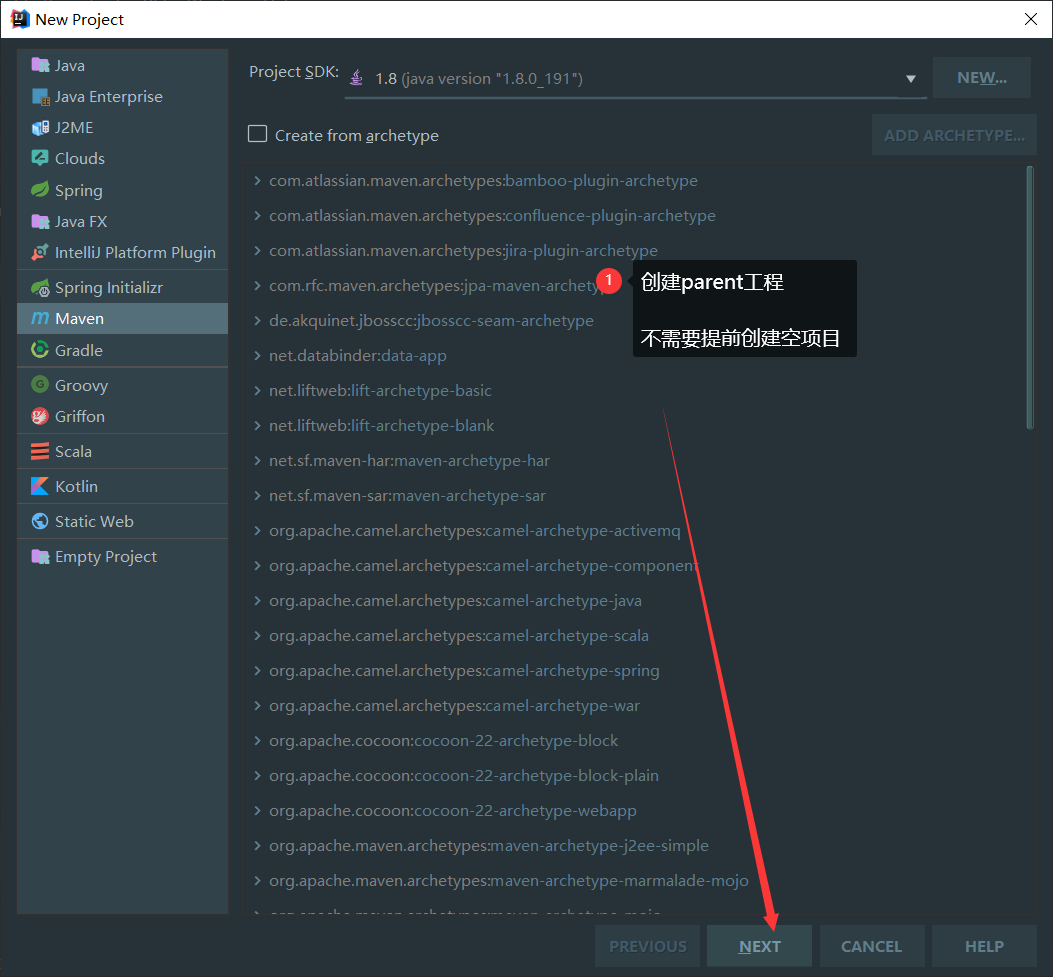The image size is (1053, 977).
Task: Click the ADD ARCHETYPE... button
Action: point(954,135)
